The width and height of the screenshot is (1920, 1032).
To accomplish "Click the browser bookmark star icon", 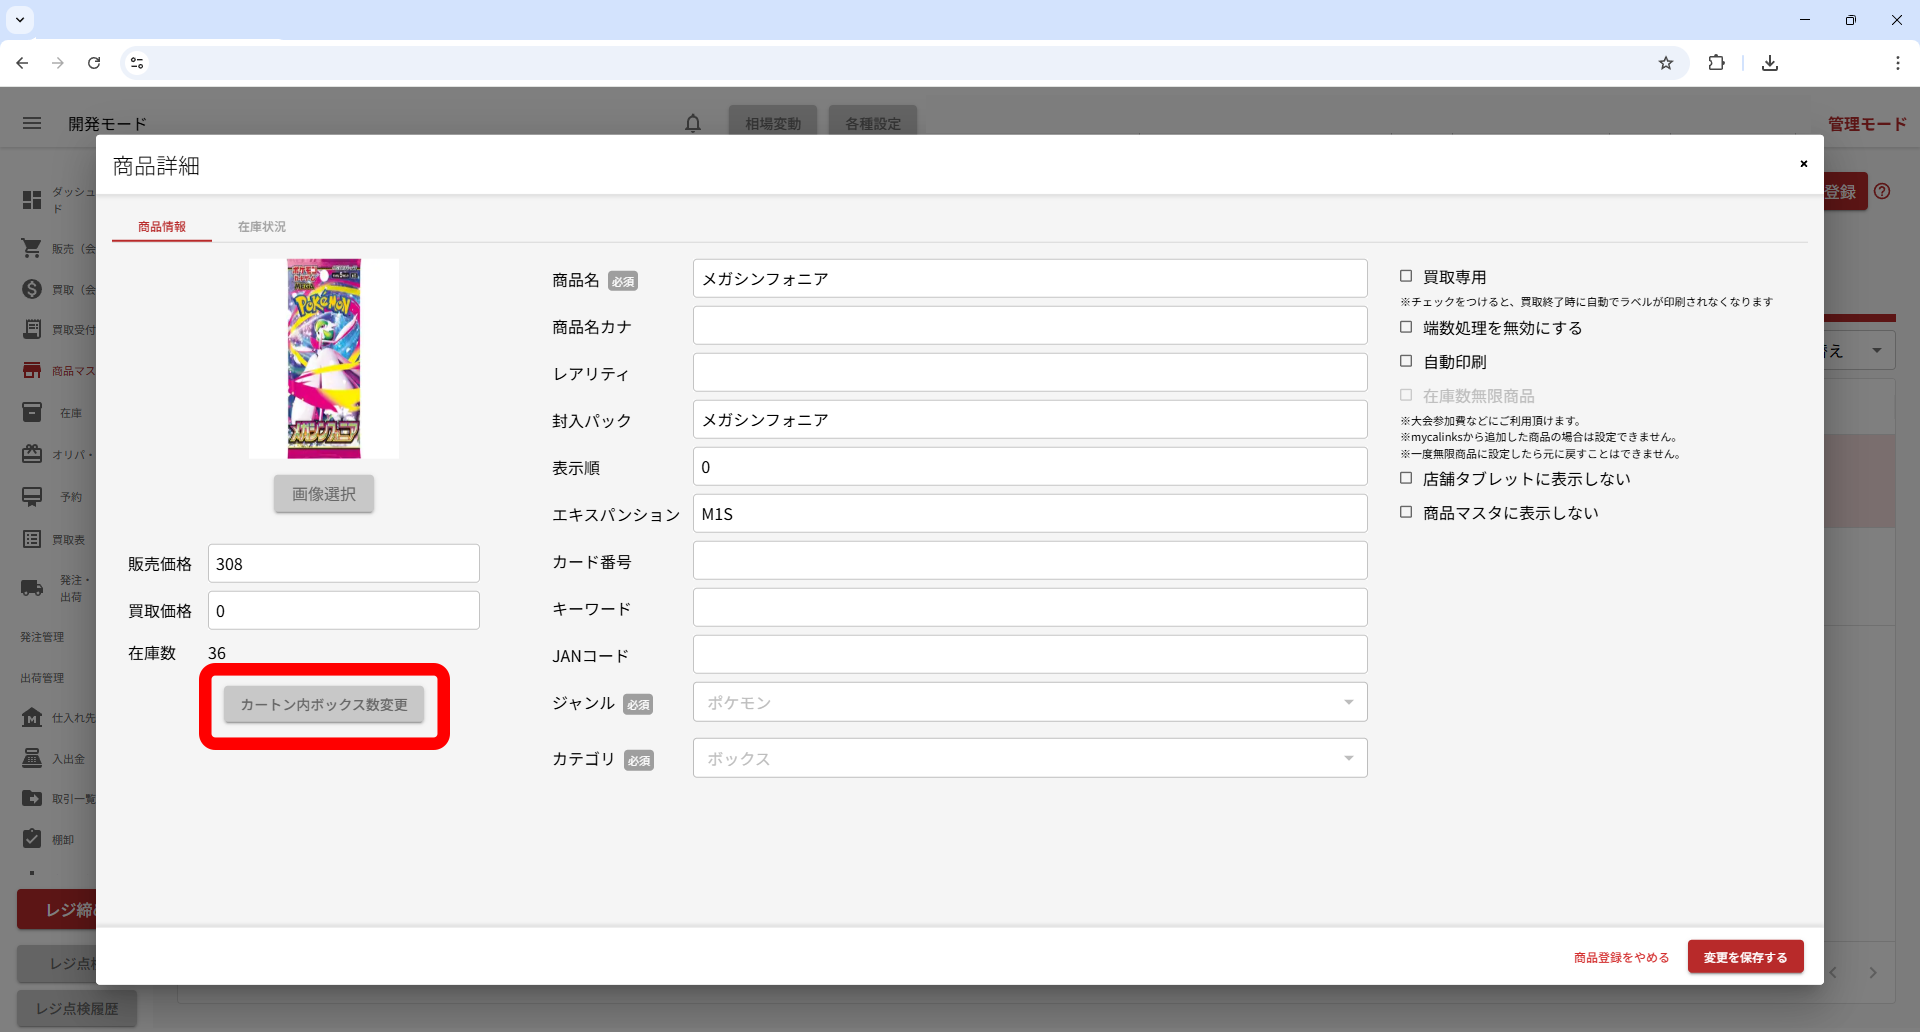I will [1665, 63].
